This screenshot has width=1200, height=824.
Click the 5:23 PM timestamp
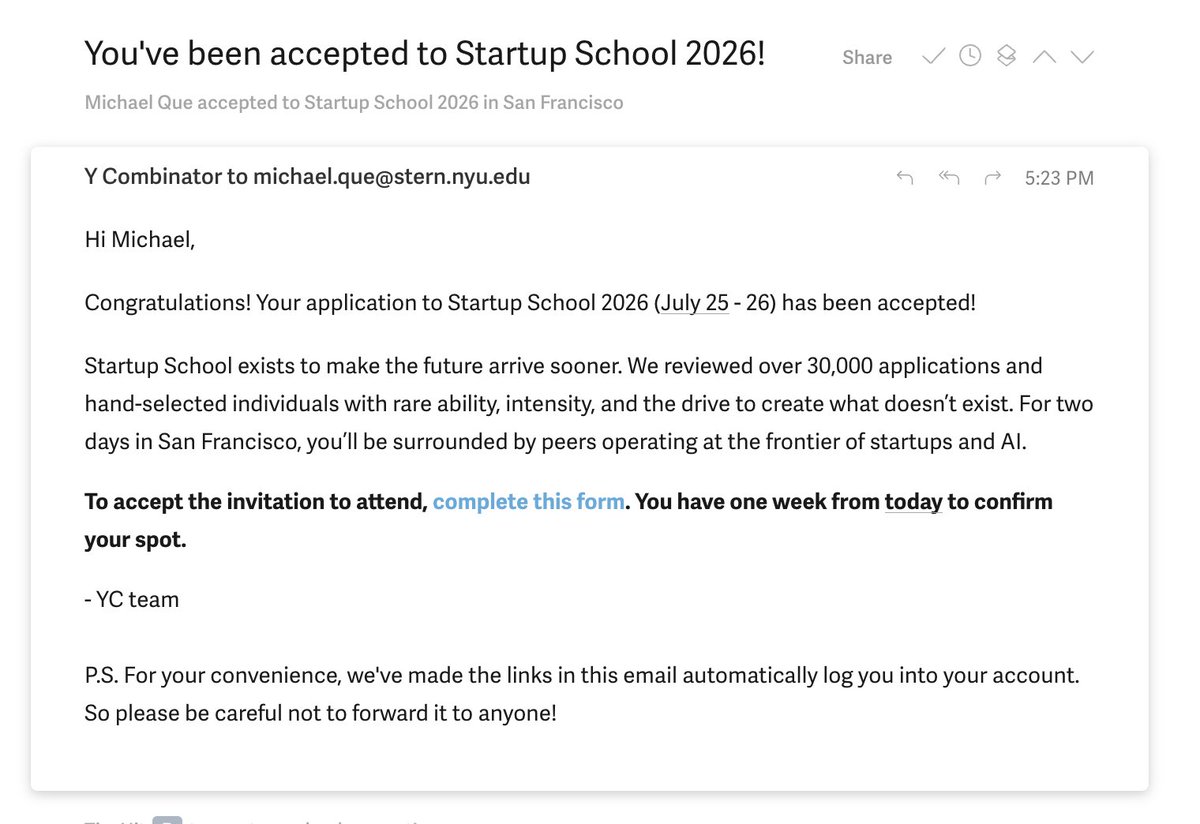pos(1059,178)
